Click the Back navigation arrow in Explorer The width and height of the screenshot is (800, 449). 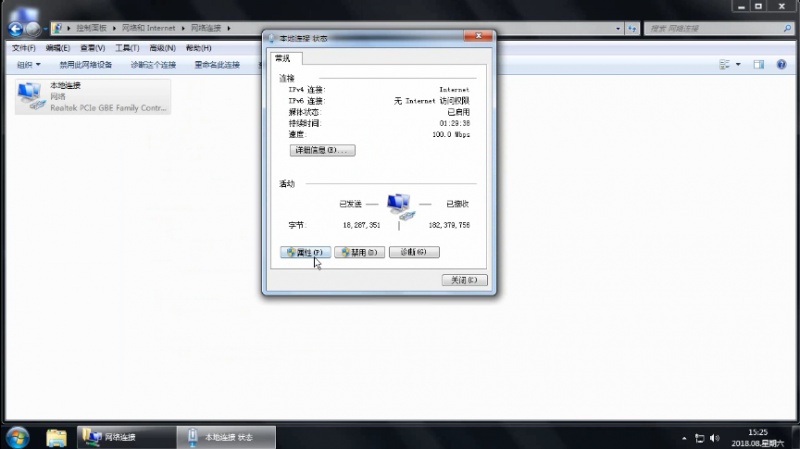(16, 29)
